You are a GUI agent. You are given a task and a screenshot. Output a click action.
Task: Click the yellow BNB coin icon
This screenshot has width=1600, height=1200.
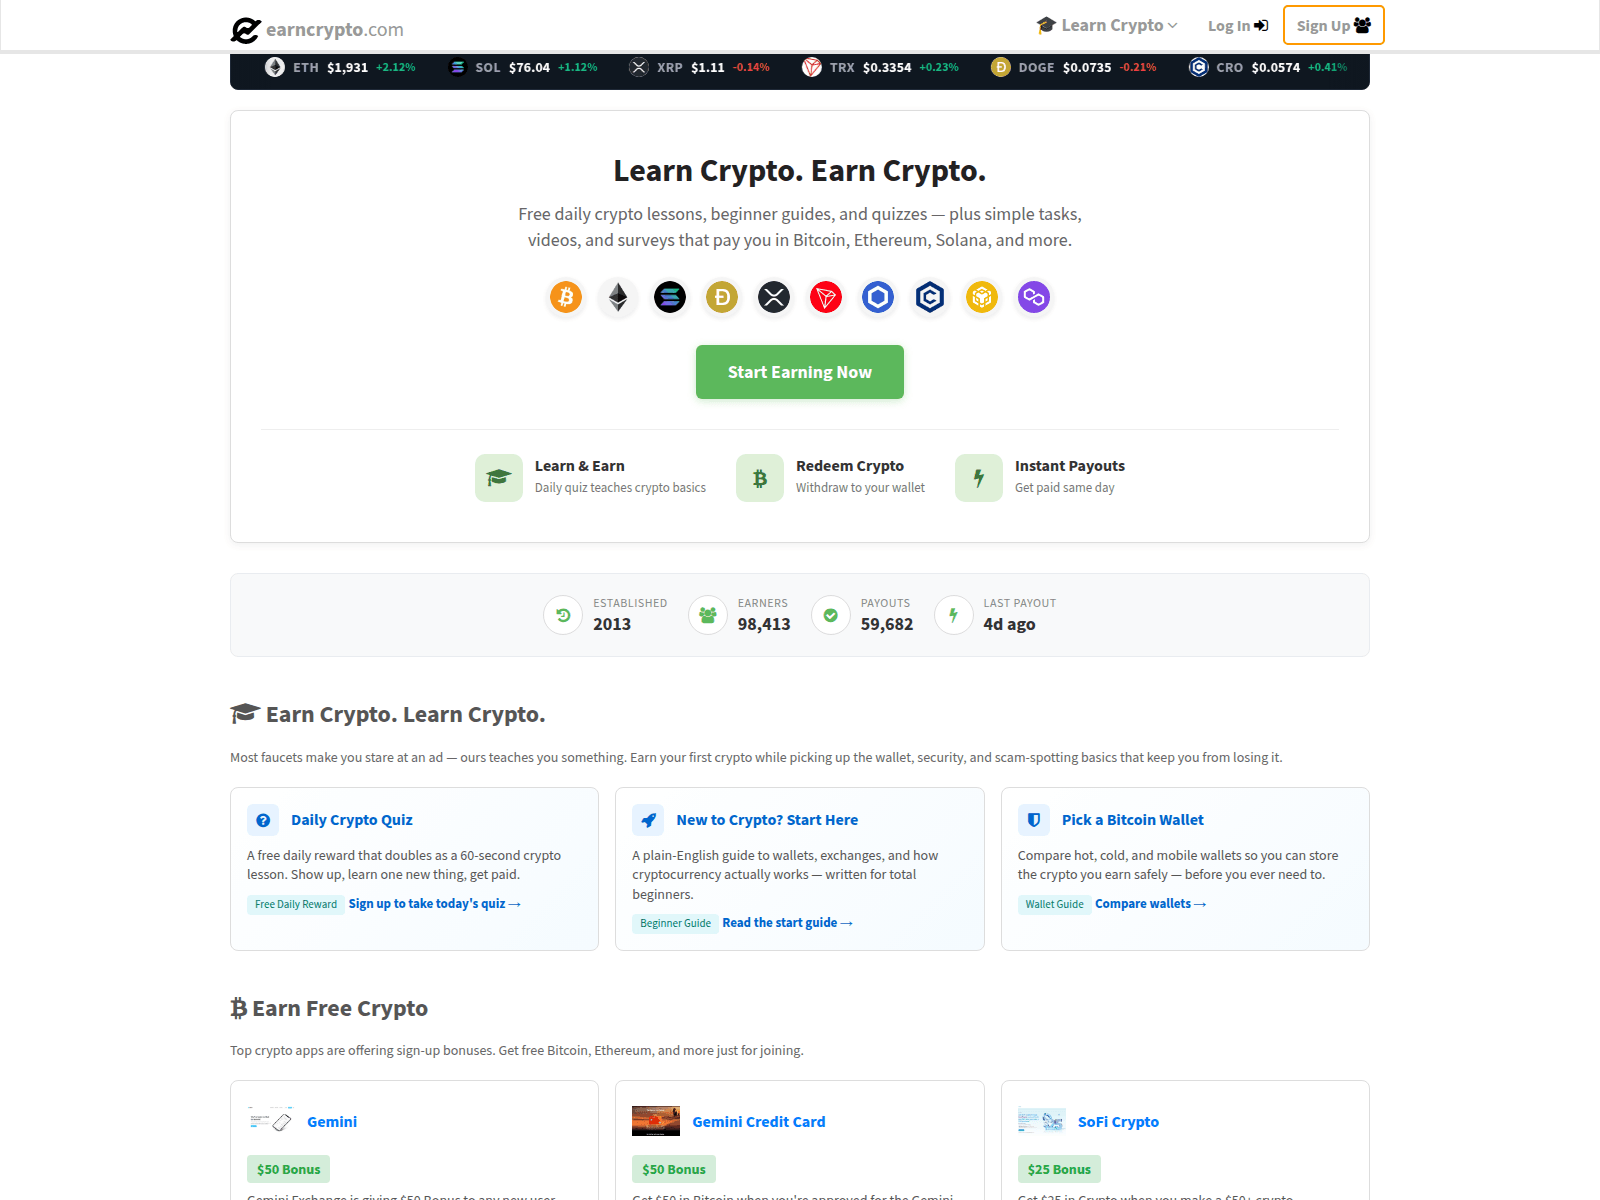[982, 297]
